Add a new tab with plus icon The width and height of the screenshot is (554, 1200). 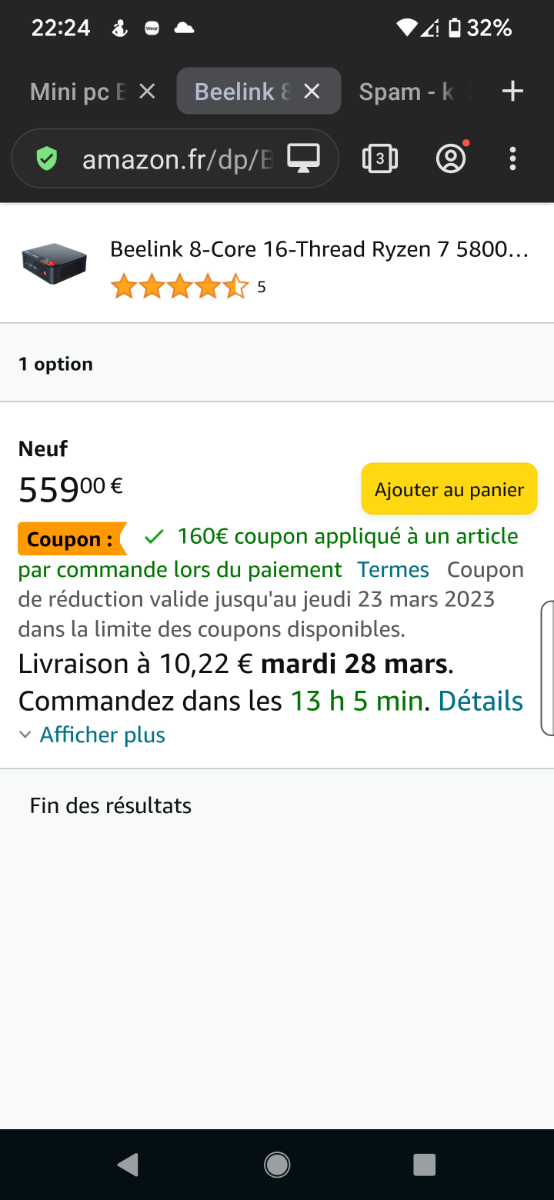click(x=513, y=92)
